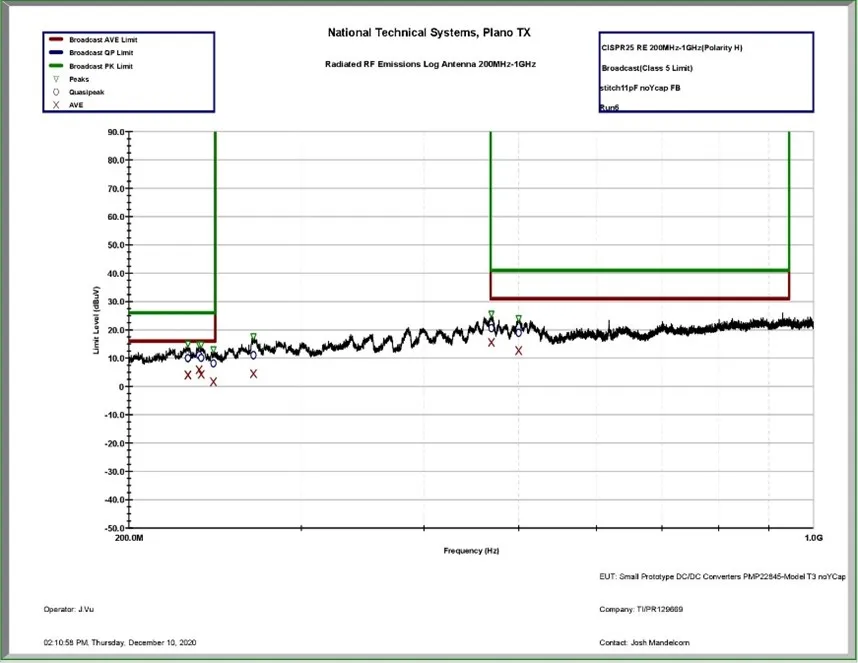The width and height of the screenshot is (858, 663).
Task: Click the green peak triangle near 250 MHz
Action: 254,337
